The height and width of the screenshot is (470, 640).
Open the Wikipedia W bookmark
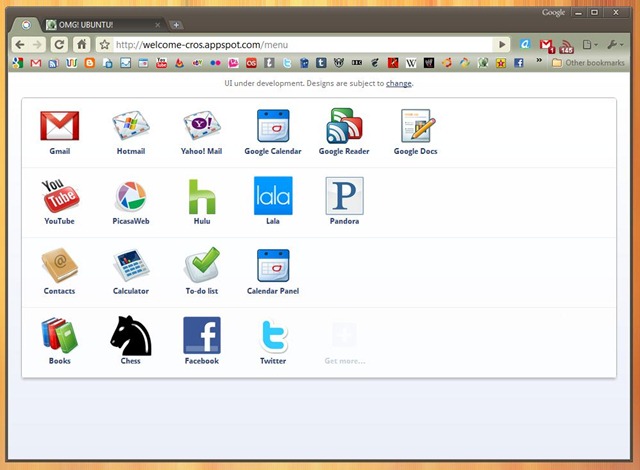click(411, 63)
